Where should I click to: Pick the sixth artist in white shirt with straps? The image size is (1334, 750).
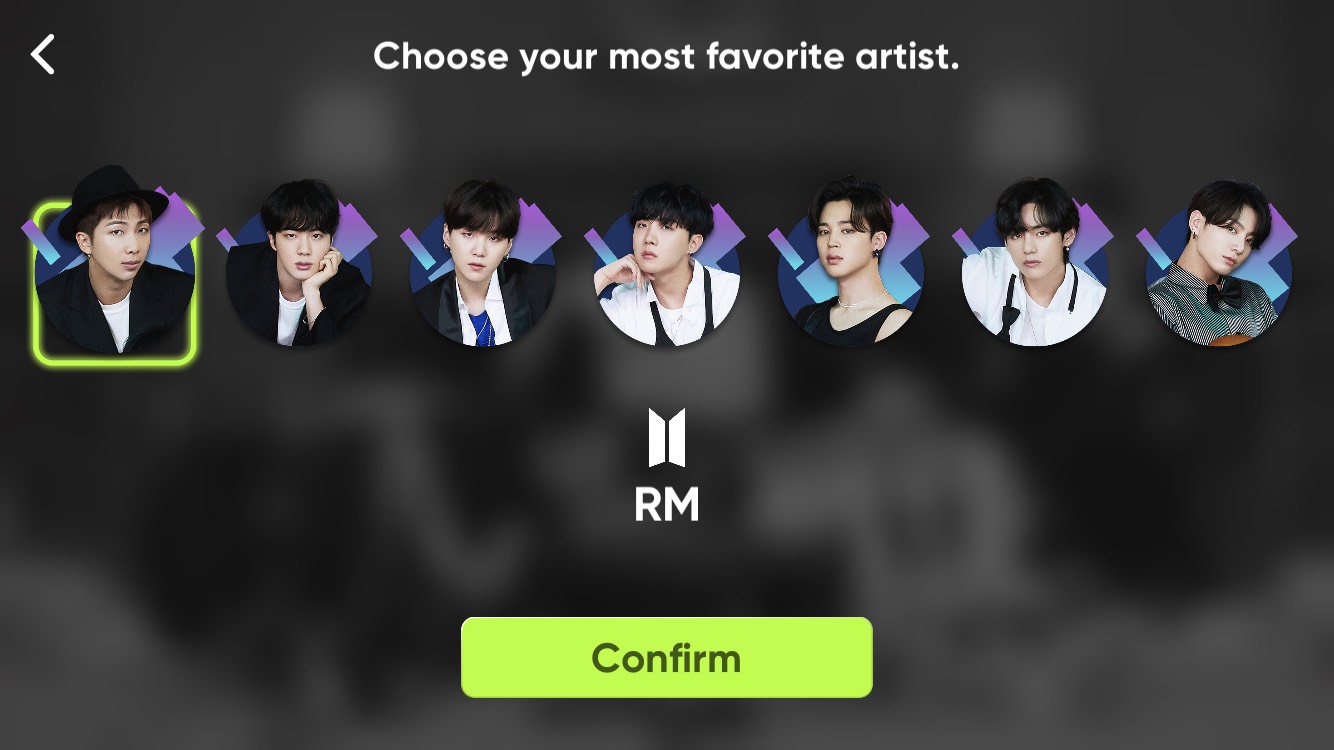point(1035,265)
